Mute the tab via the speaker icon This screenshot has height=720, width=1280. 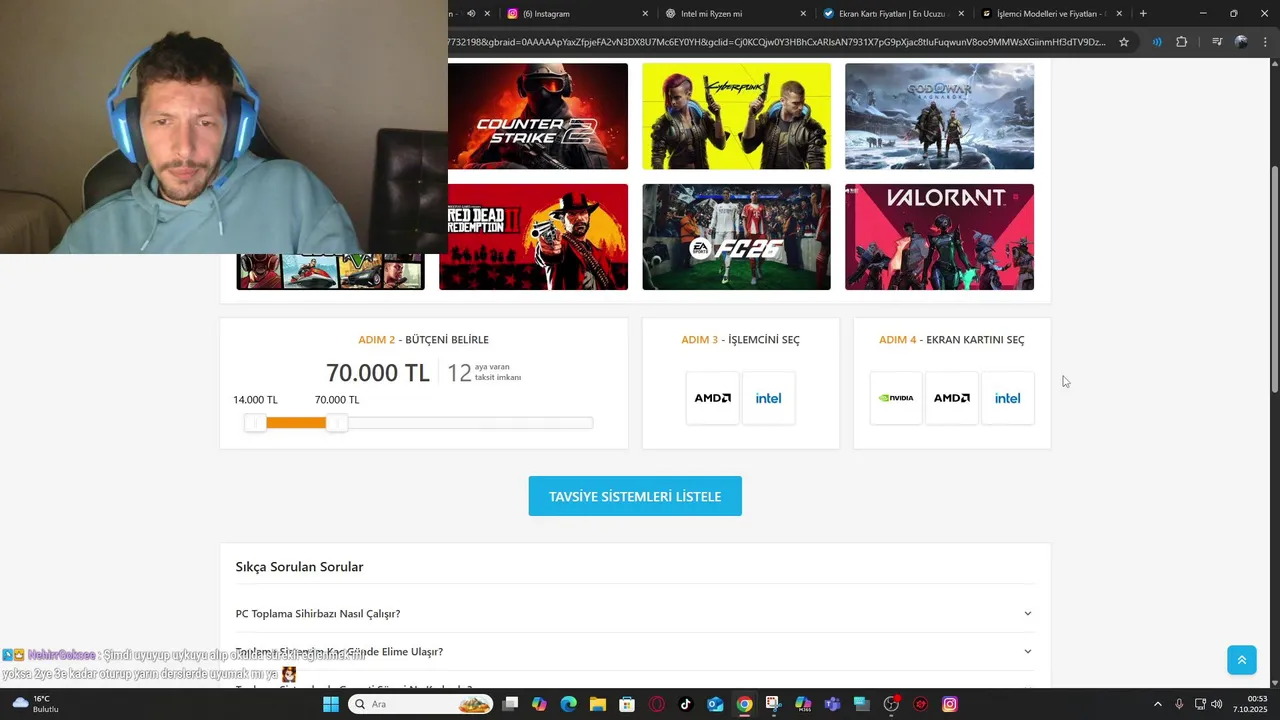click(471, 13)
